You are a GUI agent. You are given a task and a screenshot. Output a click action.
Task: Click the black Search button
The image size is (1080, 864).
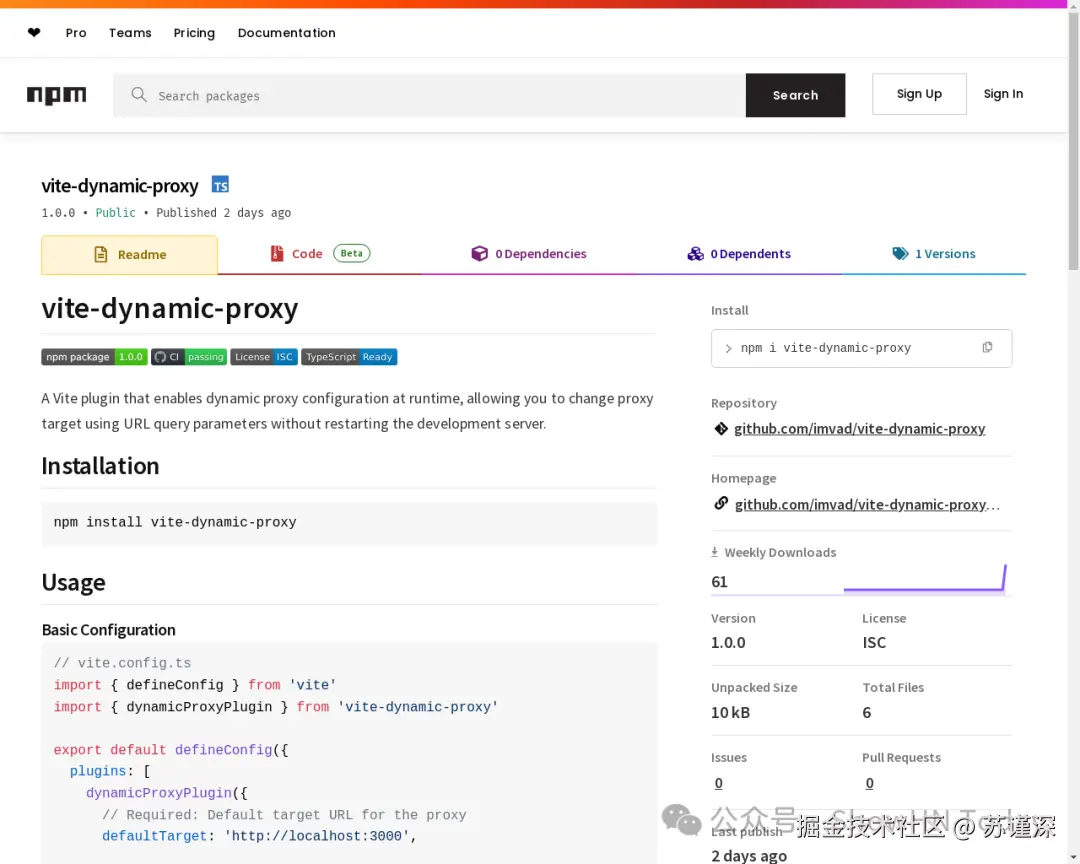click(795, 95)
